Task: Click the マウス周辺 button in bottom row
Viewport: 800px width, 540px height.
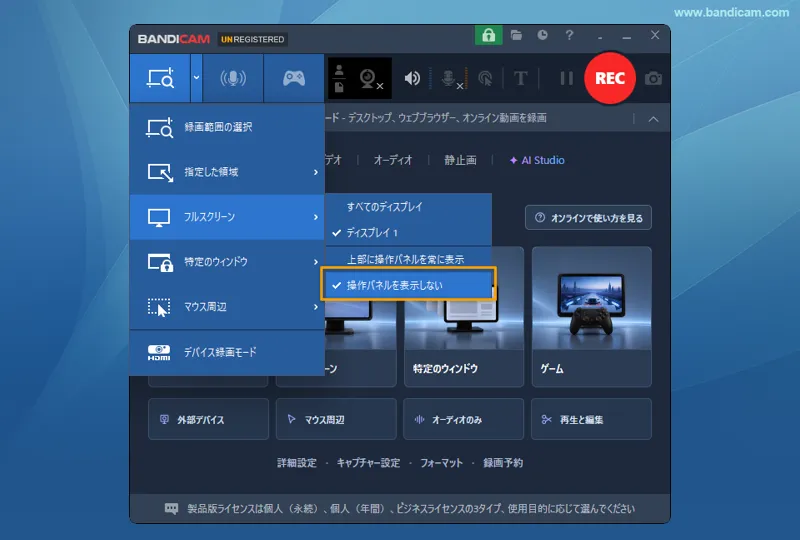Action: tap(336, 419)
